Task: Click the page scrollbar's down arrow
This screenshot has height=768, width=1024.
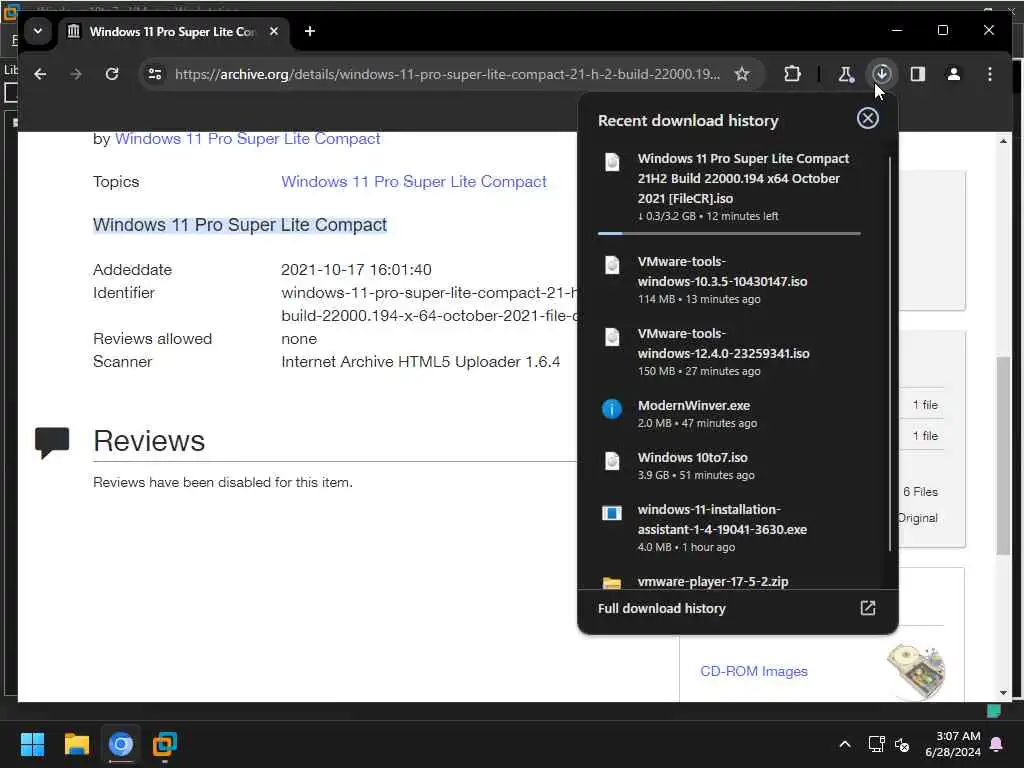Action: pos(1003,693)
